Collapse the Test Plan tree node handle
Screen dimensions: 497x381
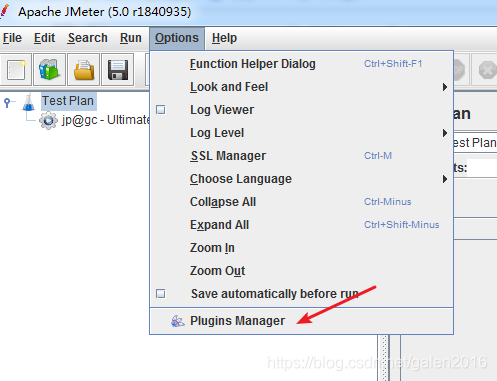coord(7,102)
